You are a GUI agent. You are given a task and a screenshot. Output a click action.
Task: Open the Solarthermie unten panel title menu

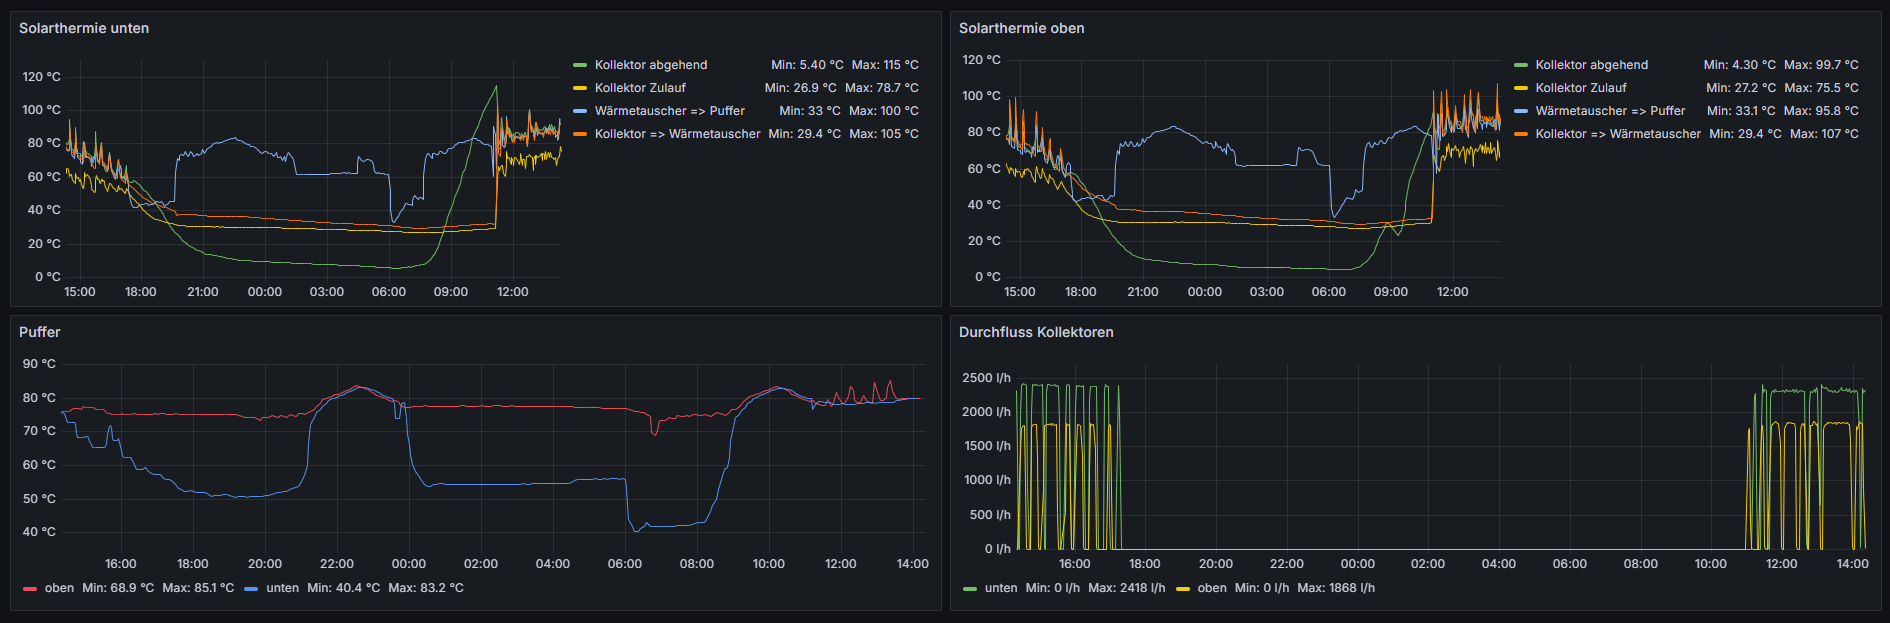click(84, 28)
